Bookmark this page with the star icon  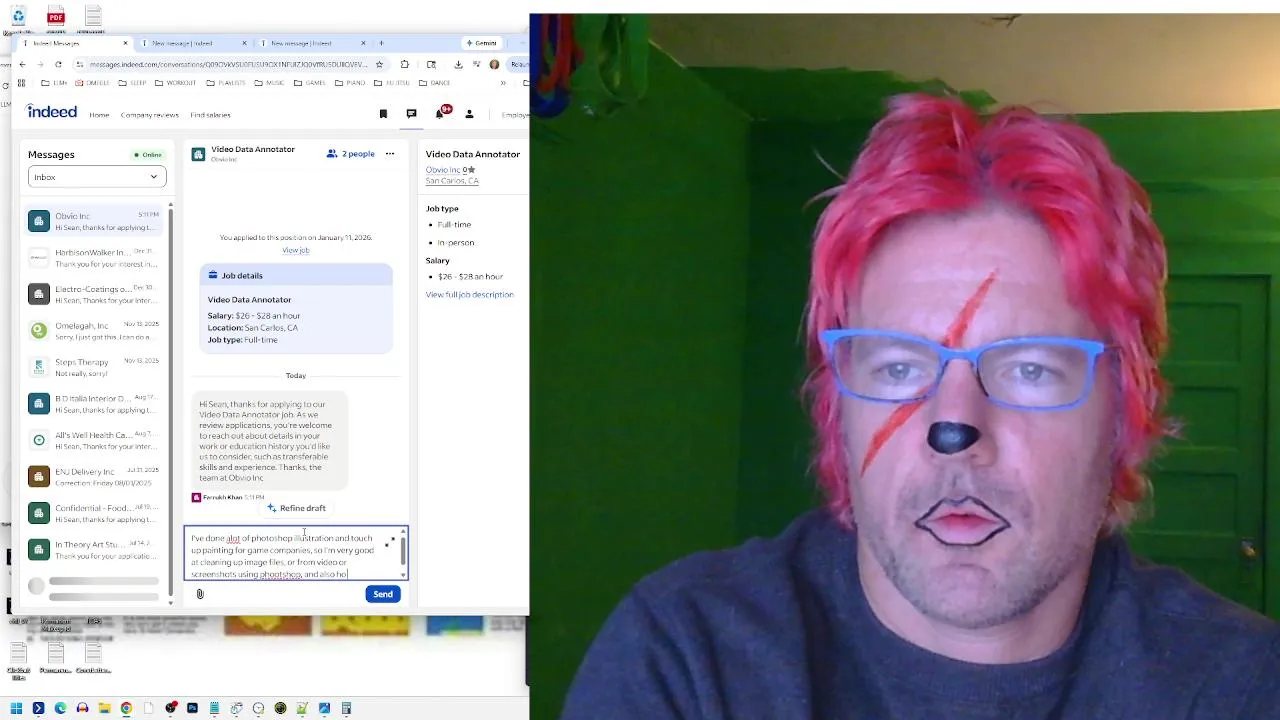(379, 64)
